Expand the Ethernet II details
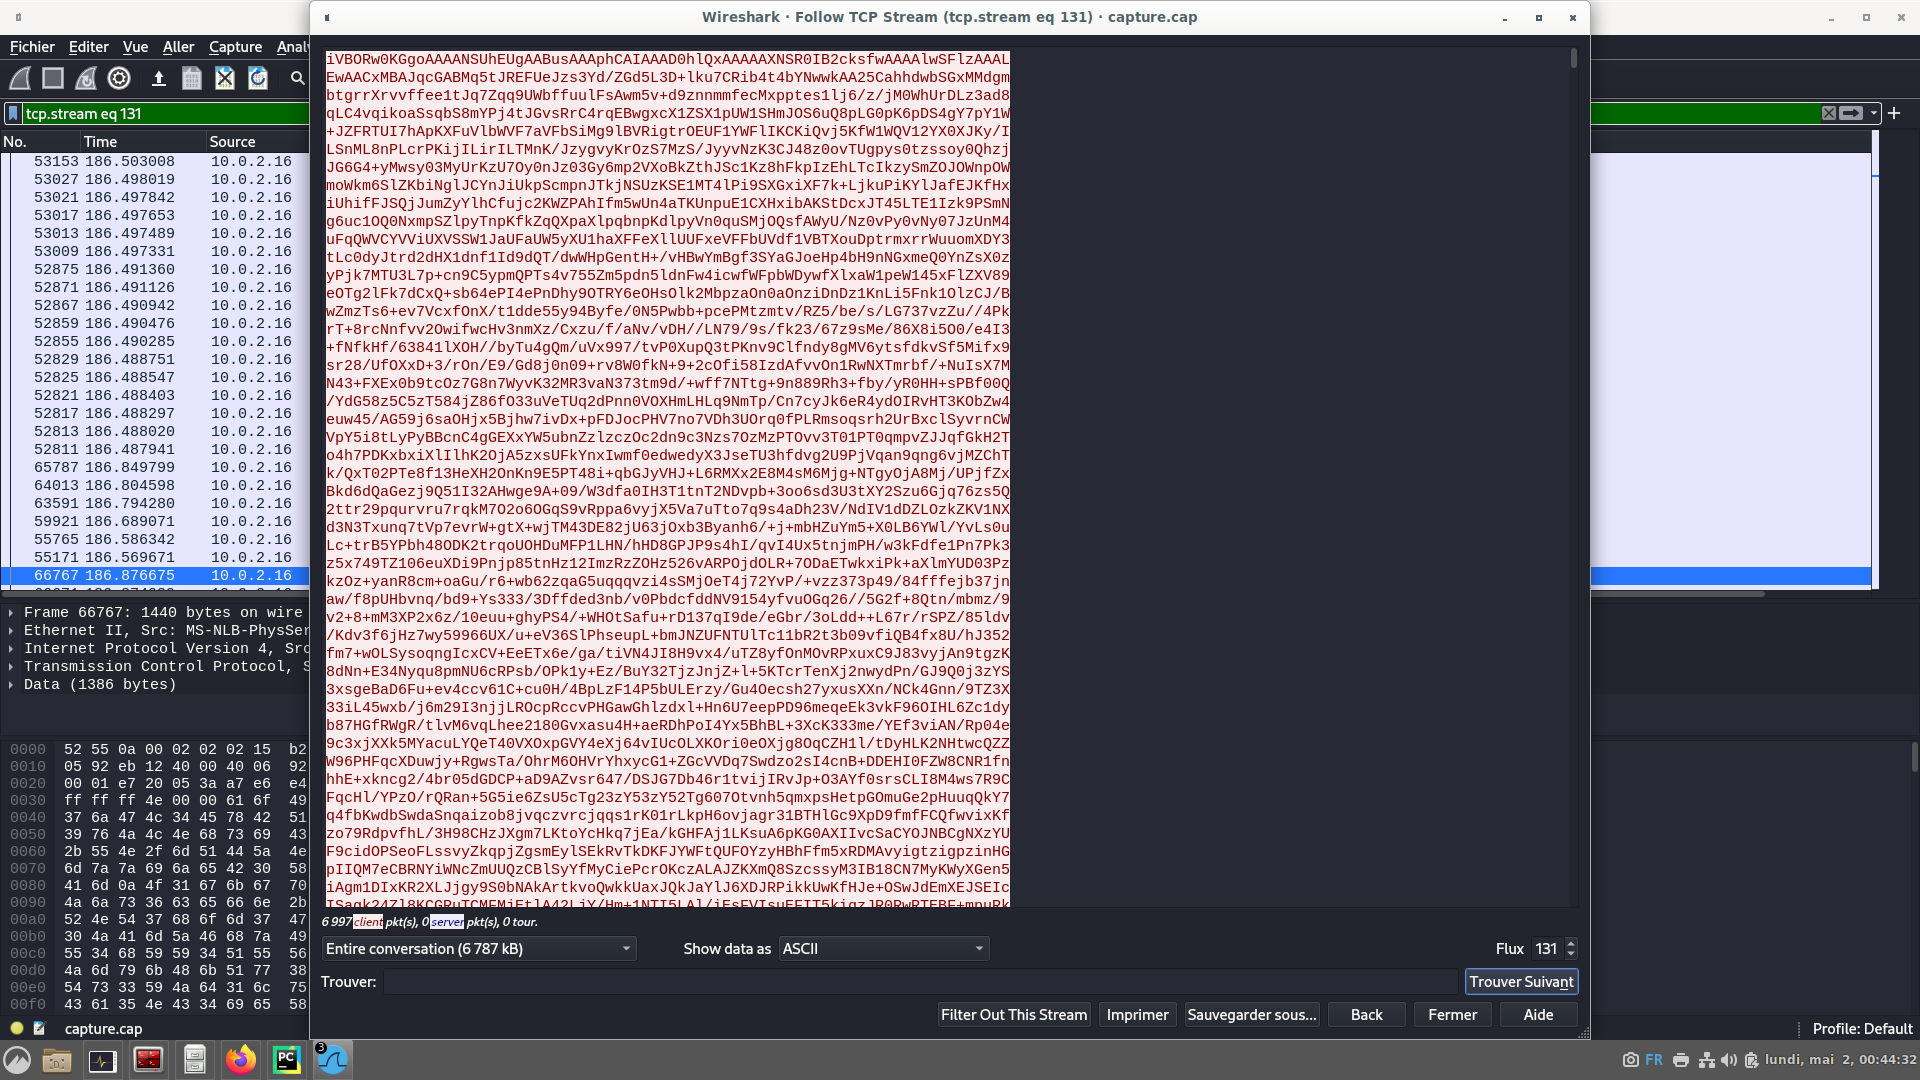Screen dimensions: 1920x1080 (11, 630)
